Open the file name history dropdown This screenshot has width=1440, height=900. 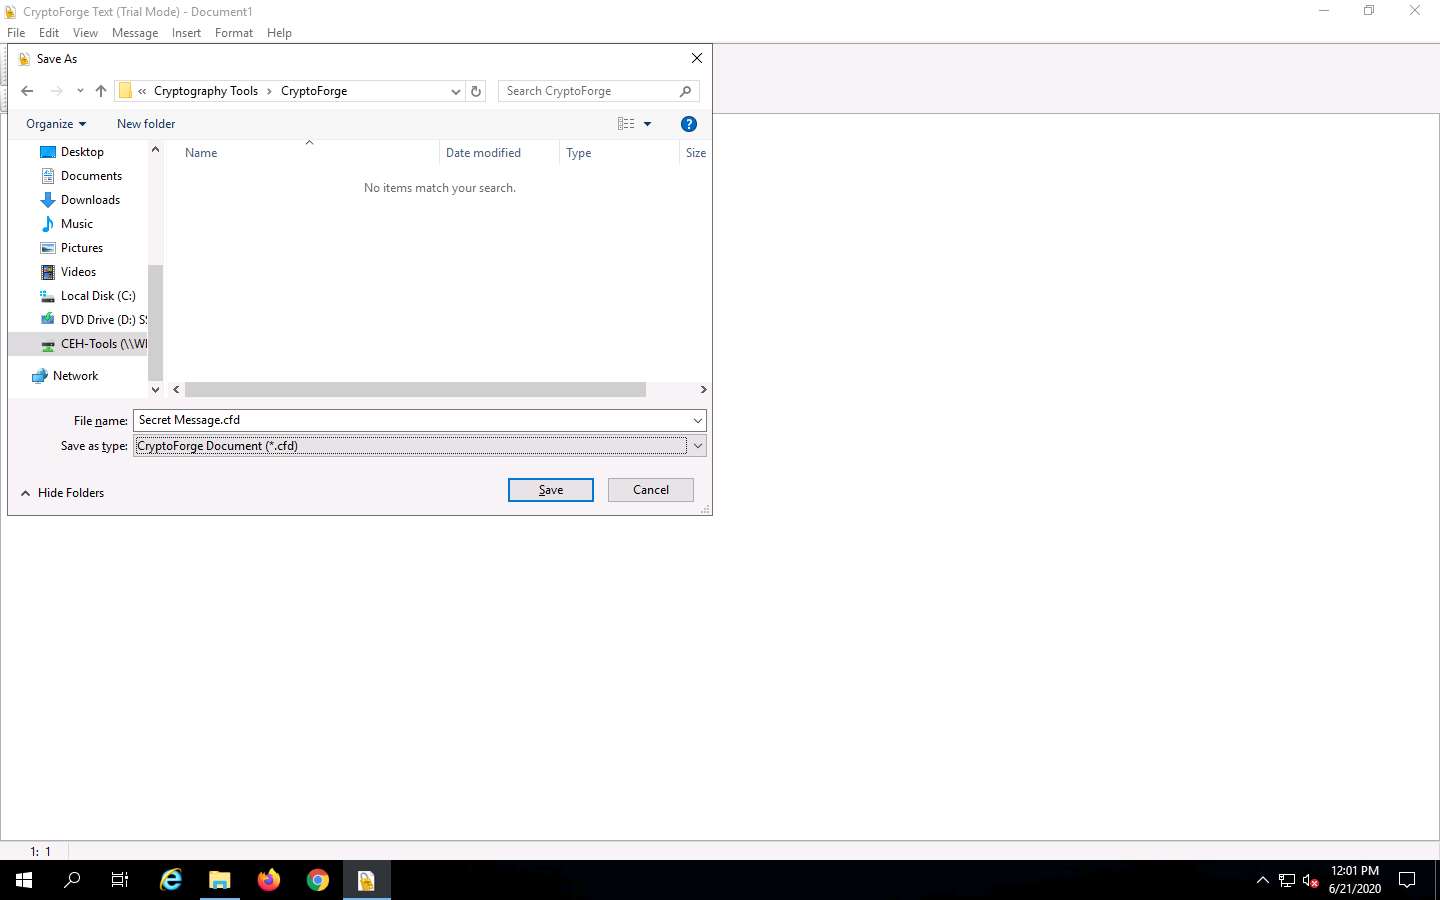tap(698, 420)
